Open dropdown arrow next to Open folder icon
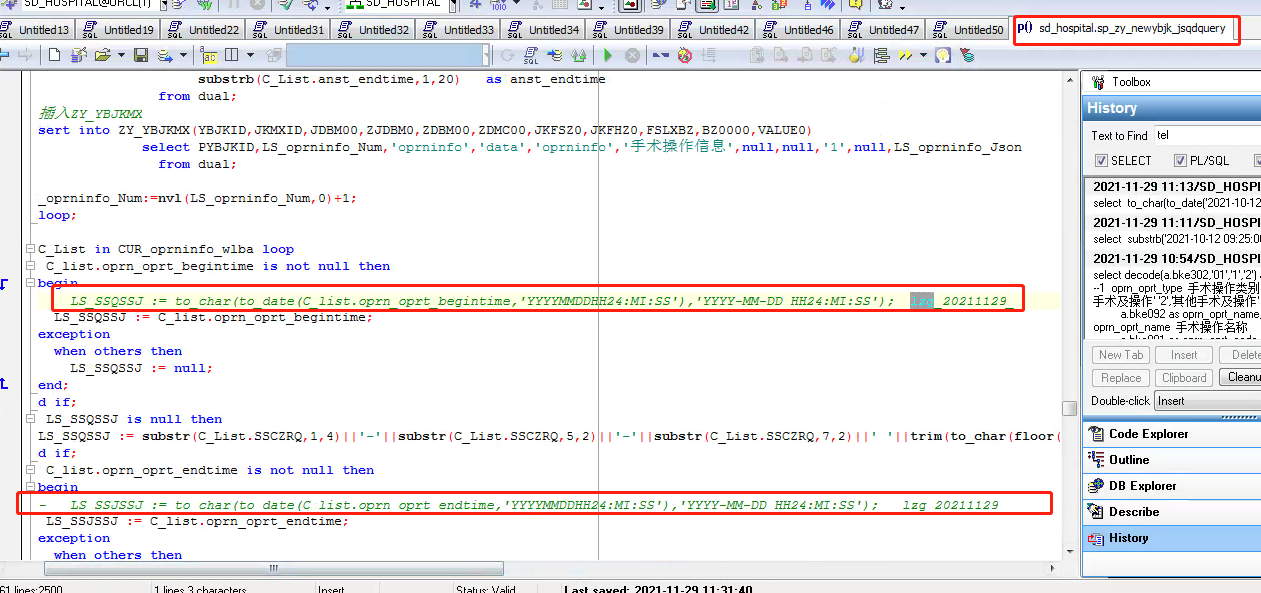1261x593 pixels. click(121, 55)
